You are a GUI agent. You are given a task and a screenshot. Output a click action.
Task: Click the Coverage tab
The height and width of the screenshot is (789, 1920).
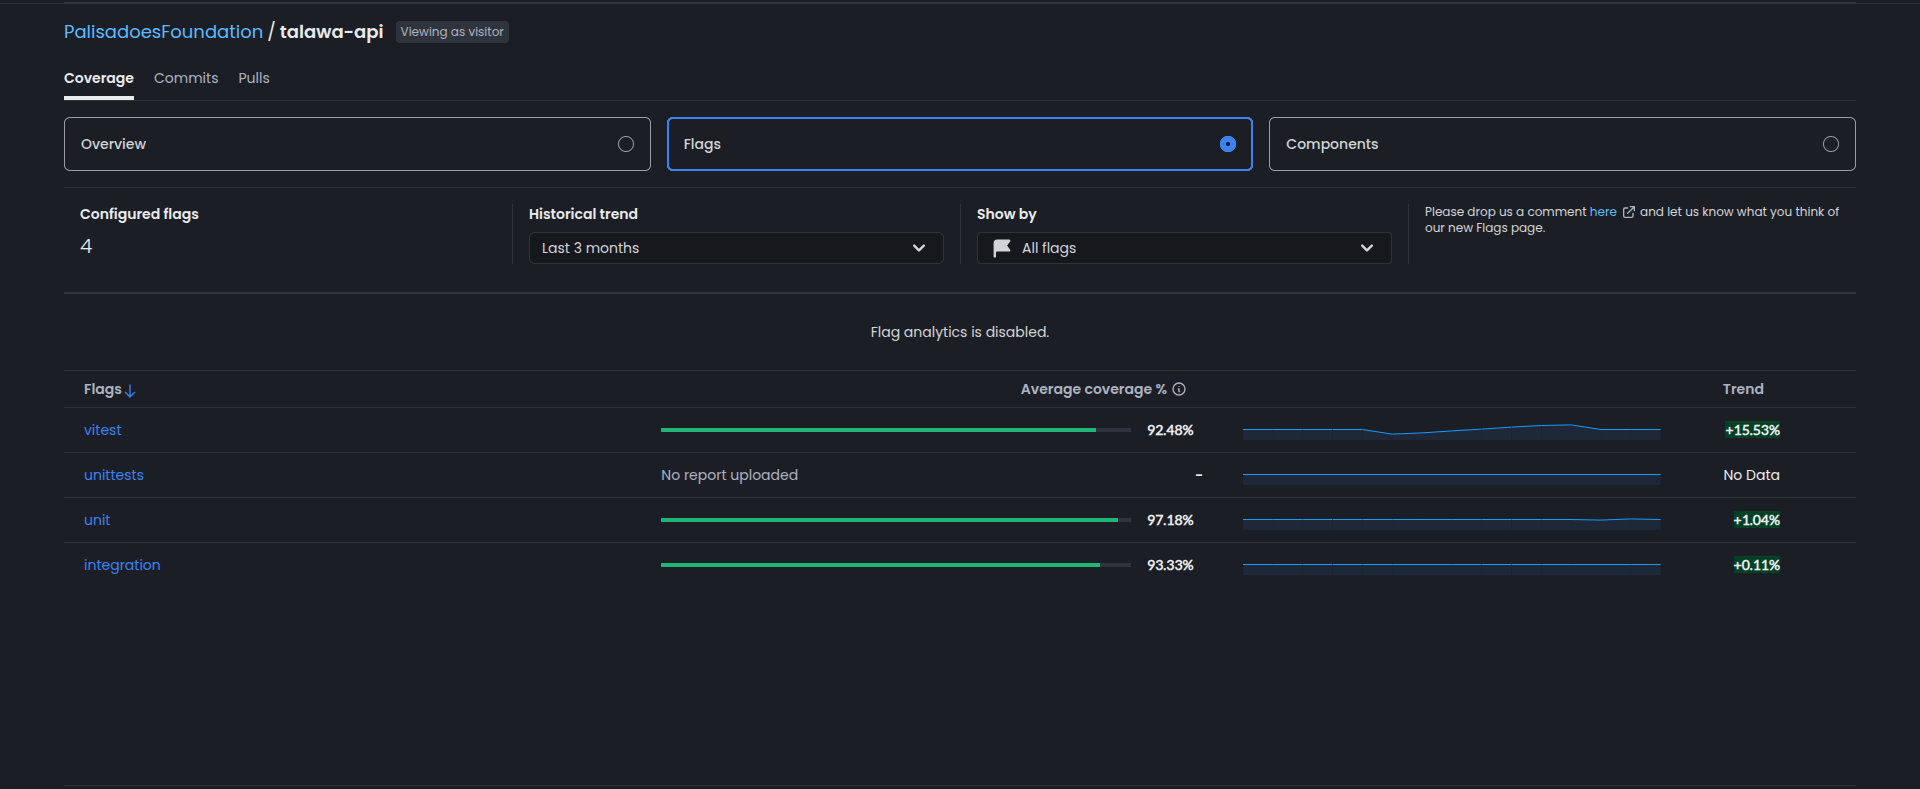pyautogui.click(x=98, y=78)
